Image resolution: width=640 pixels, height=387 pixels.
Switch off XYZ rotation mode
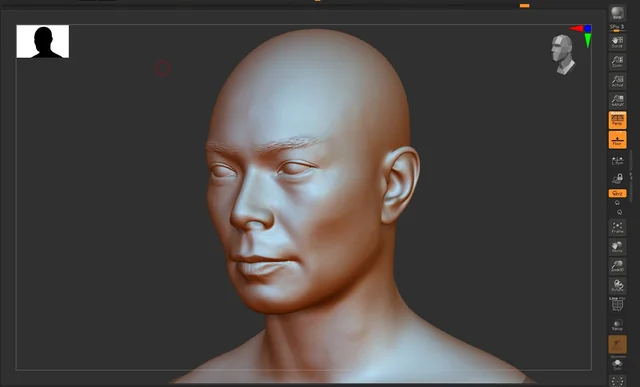click(617, 193)
